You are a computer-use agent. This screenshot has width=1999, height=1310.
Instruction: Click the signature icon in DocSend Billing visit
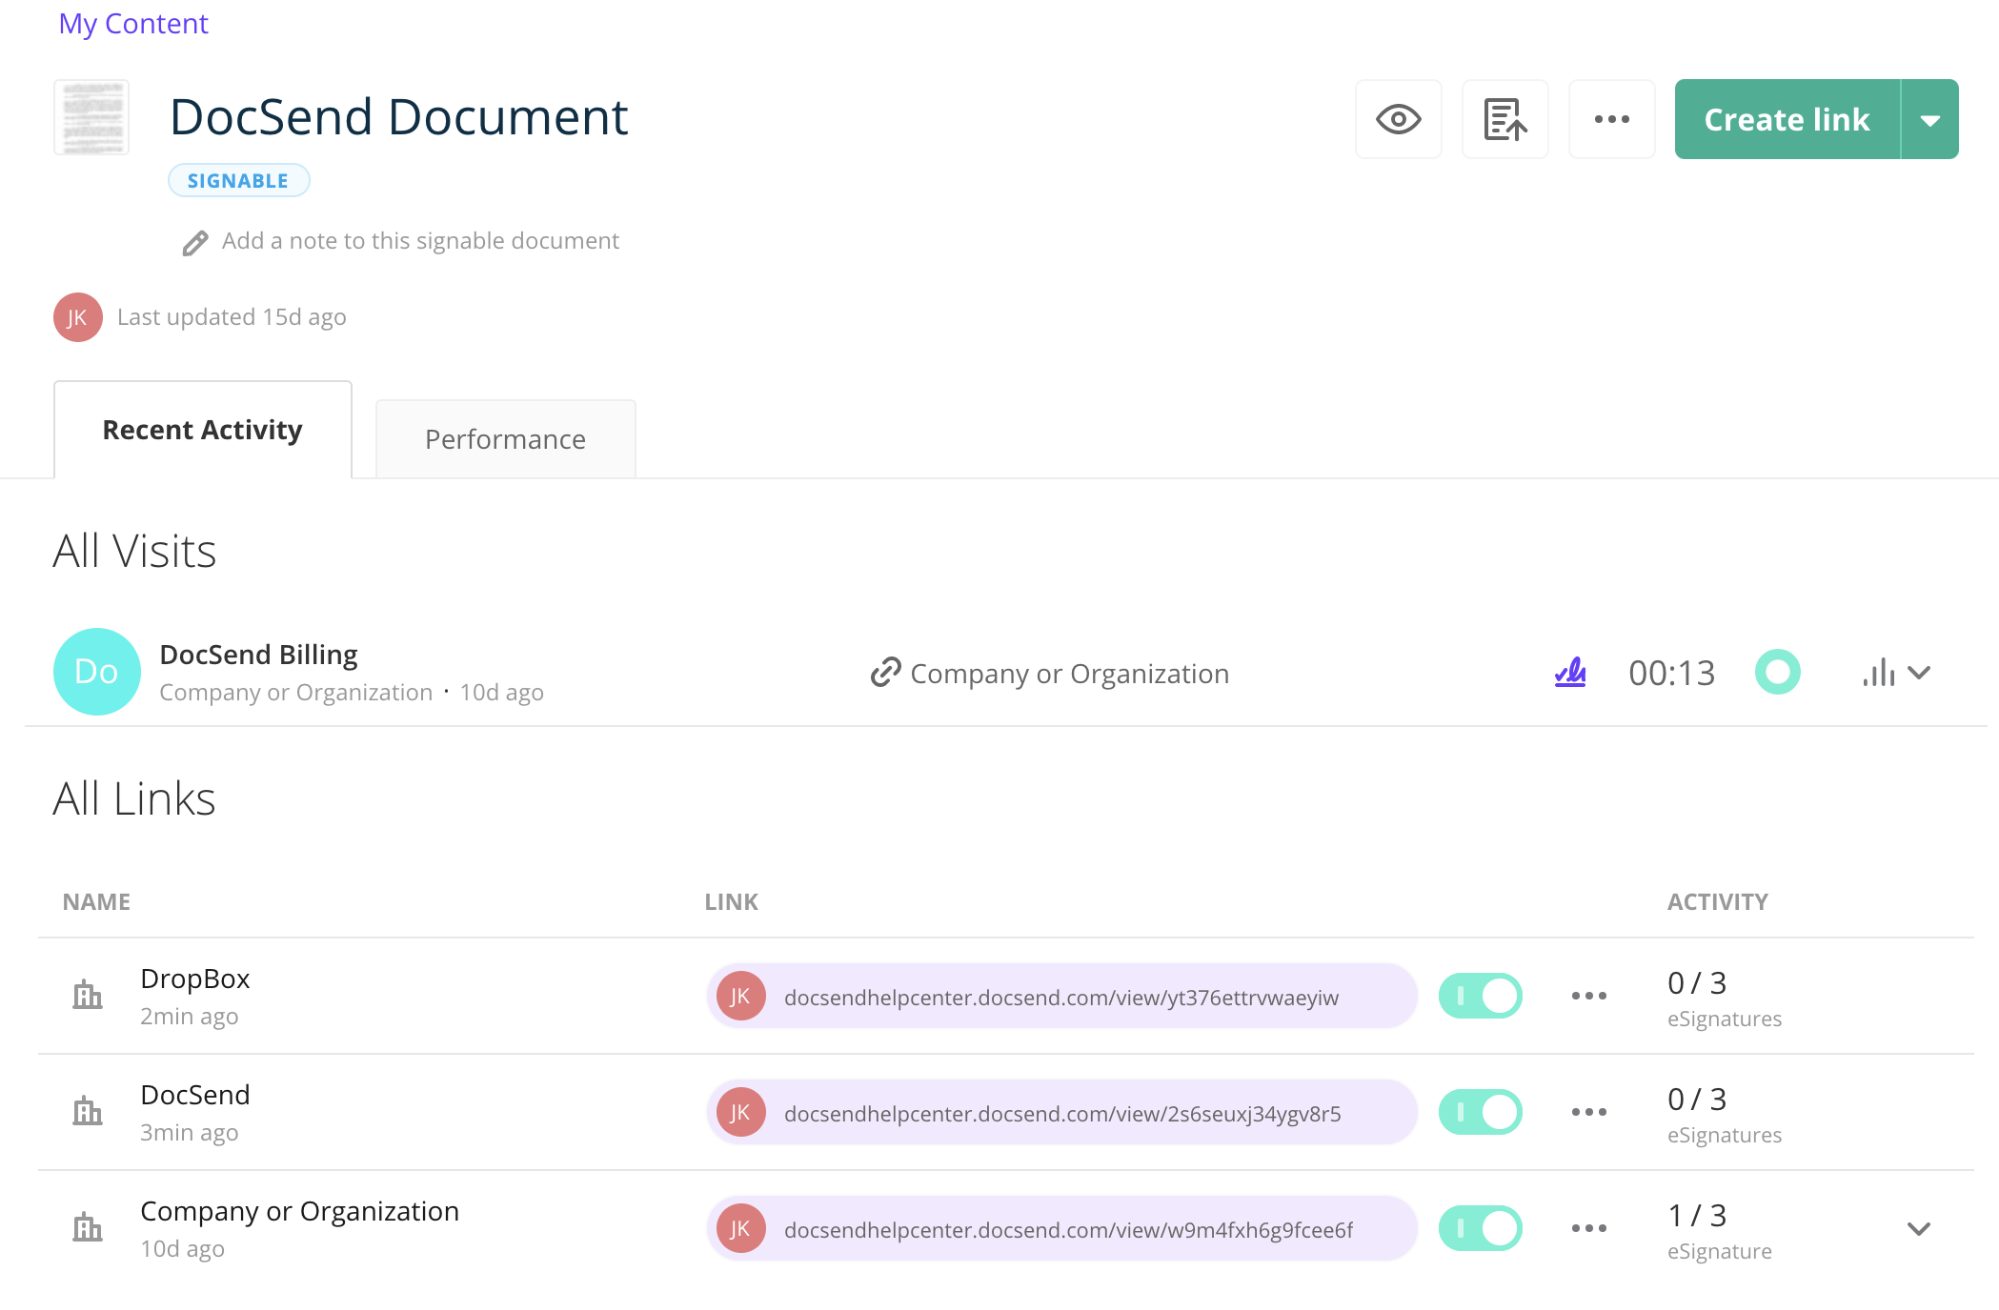[1570, 672]
